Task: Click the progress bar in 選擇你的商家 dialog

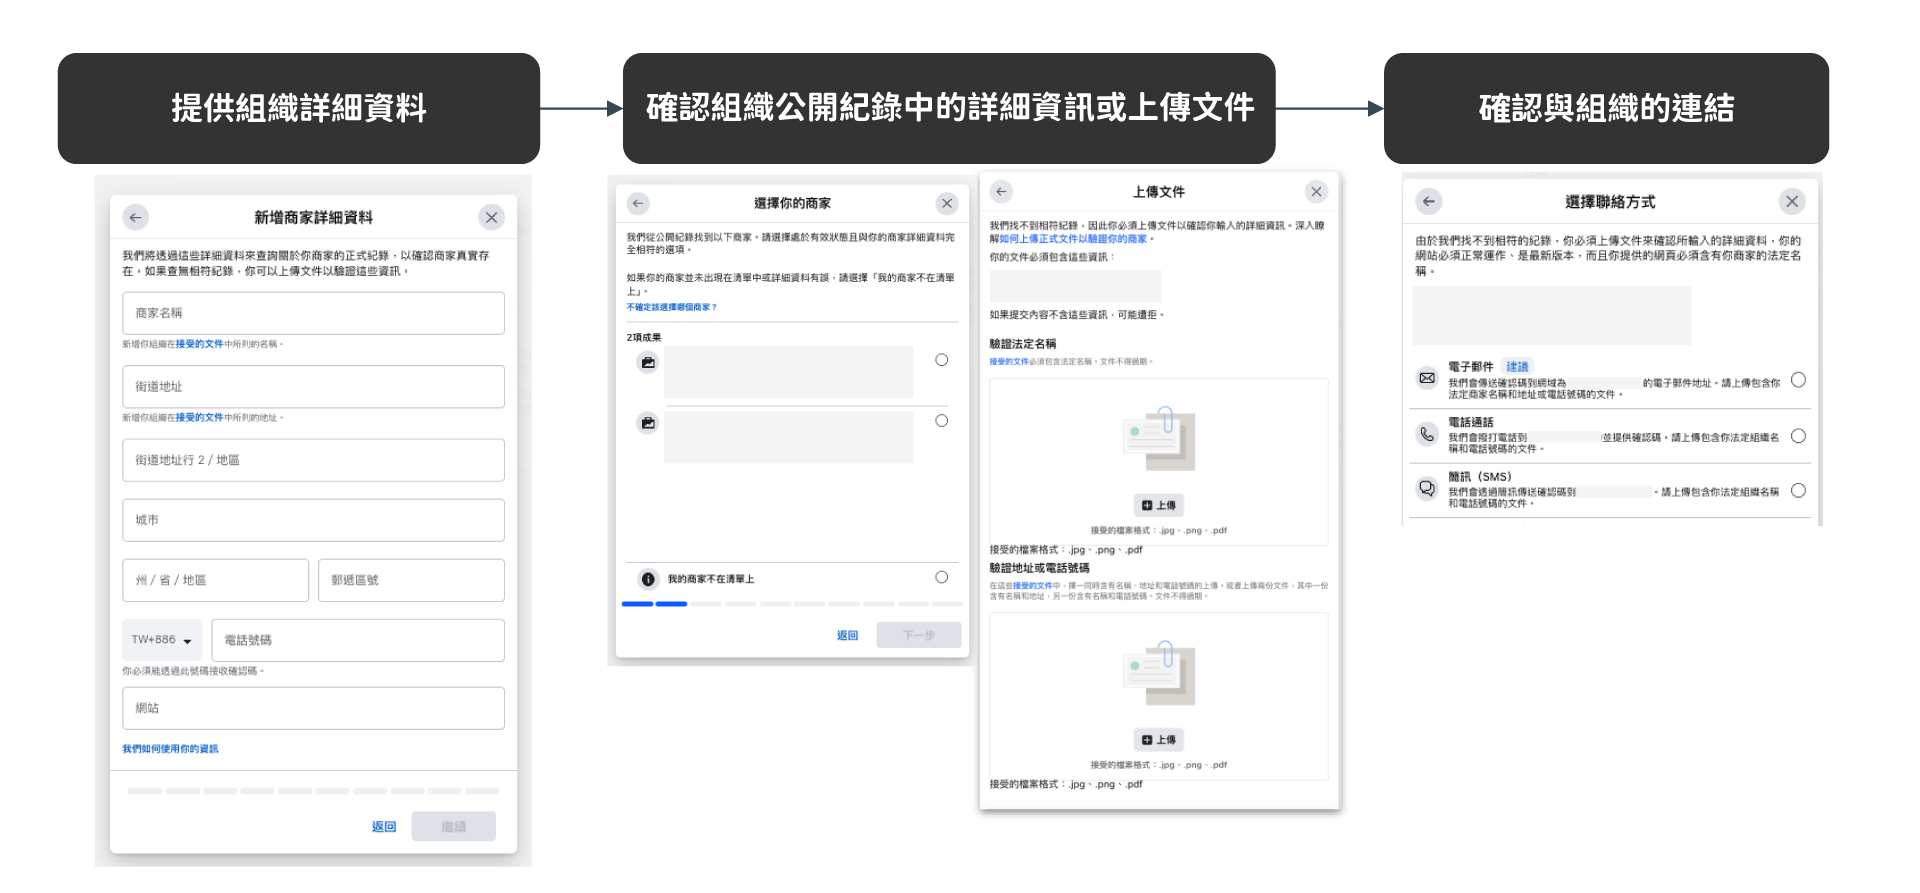Action: coord(791,604)
